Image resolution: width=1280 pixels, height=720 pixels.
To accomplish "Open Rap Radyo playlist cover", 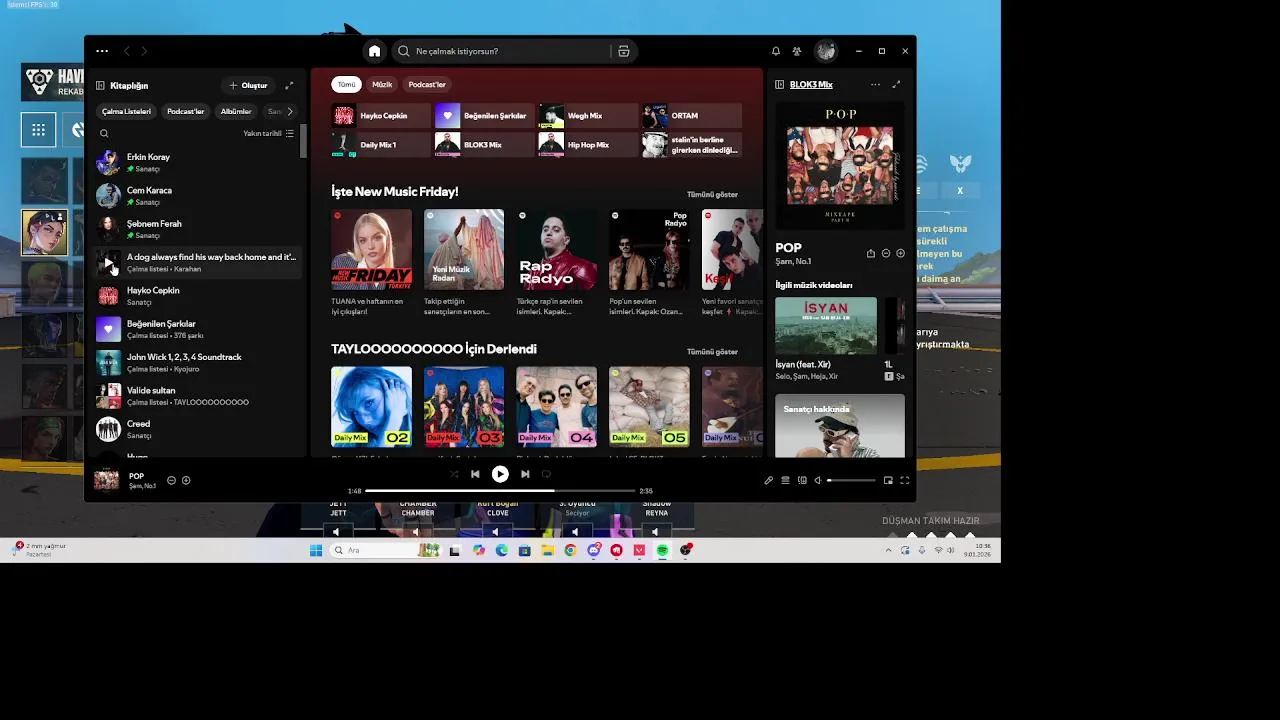I will pyautogui.click(x=556, y=249).
